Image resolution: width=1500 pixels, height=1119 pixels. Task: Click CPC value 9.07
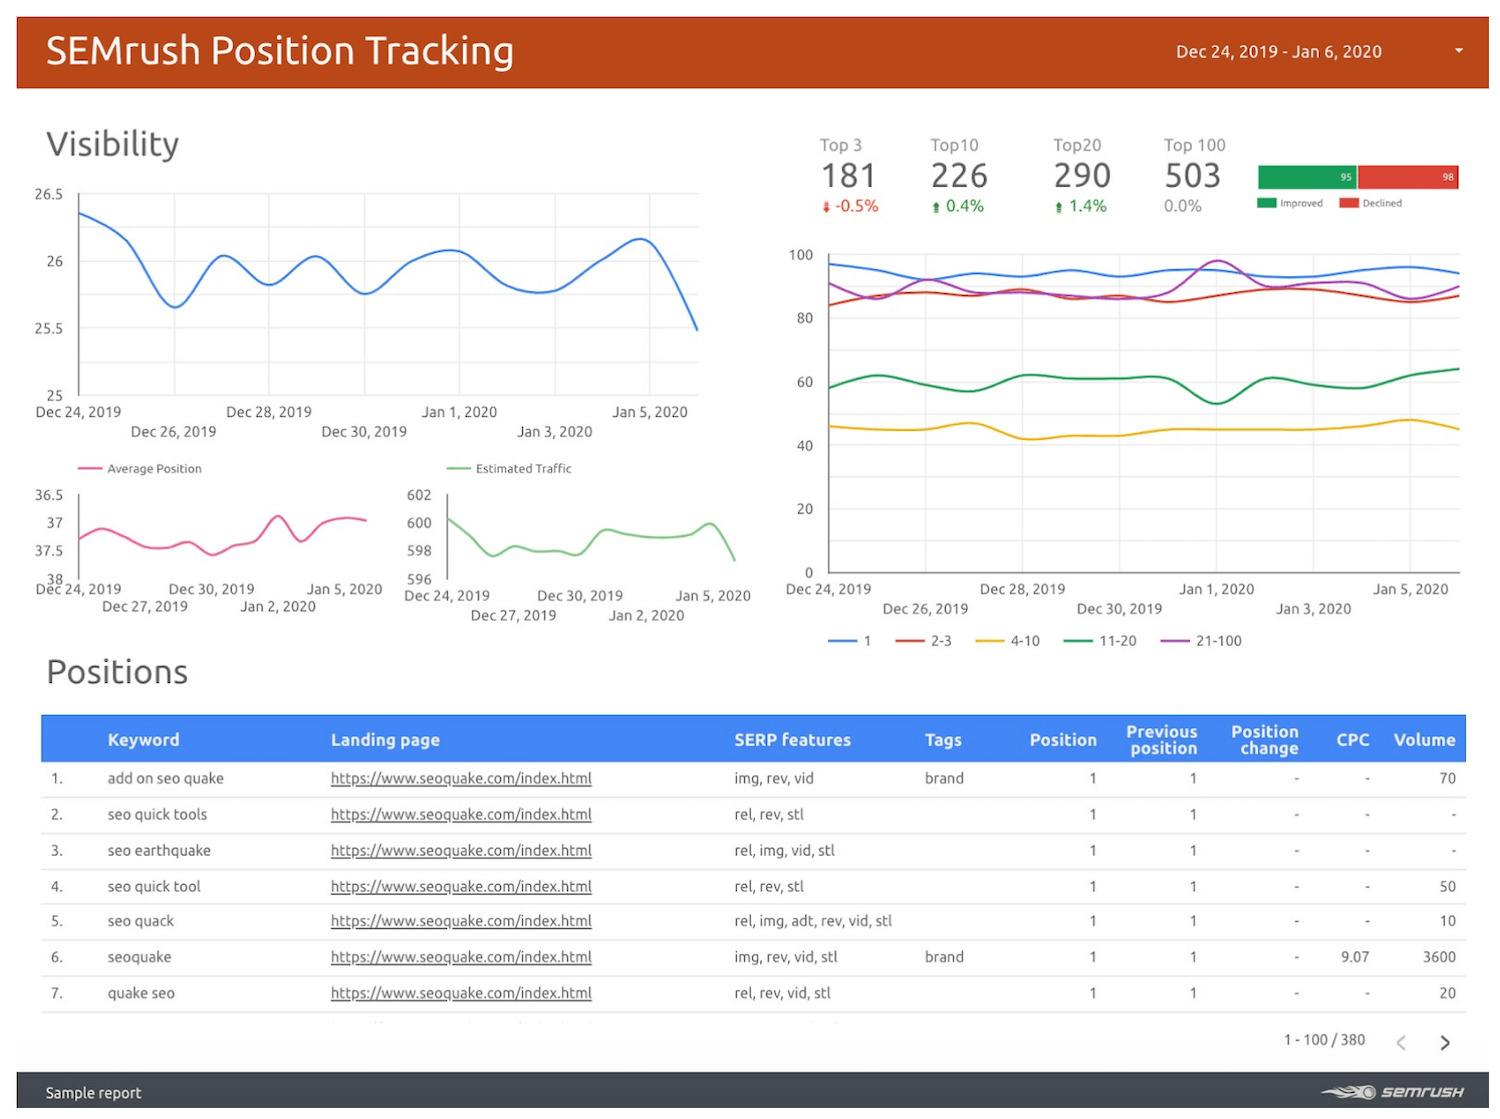click(x=1355, y=957)
